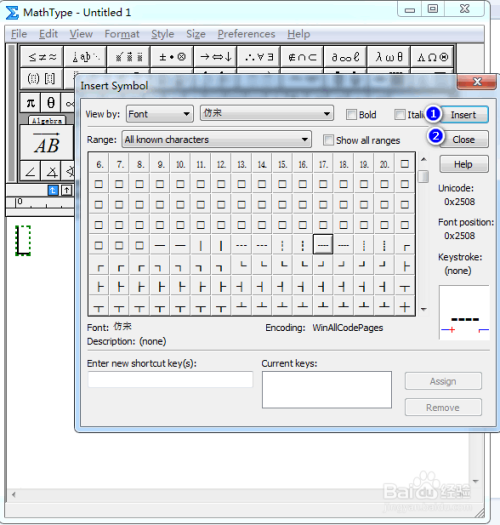
Task: Click the main window horizontal scroll left arrow
Action: [13, 495]
